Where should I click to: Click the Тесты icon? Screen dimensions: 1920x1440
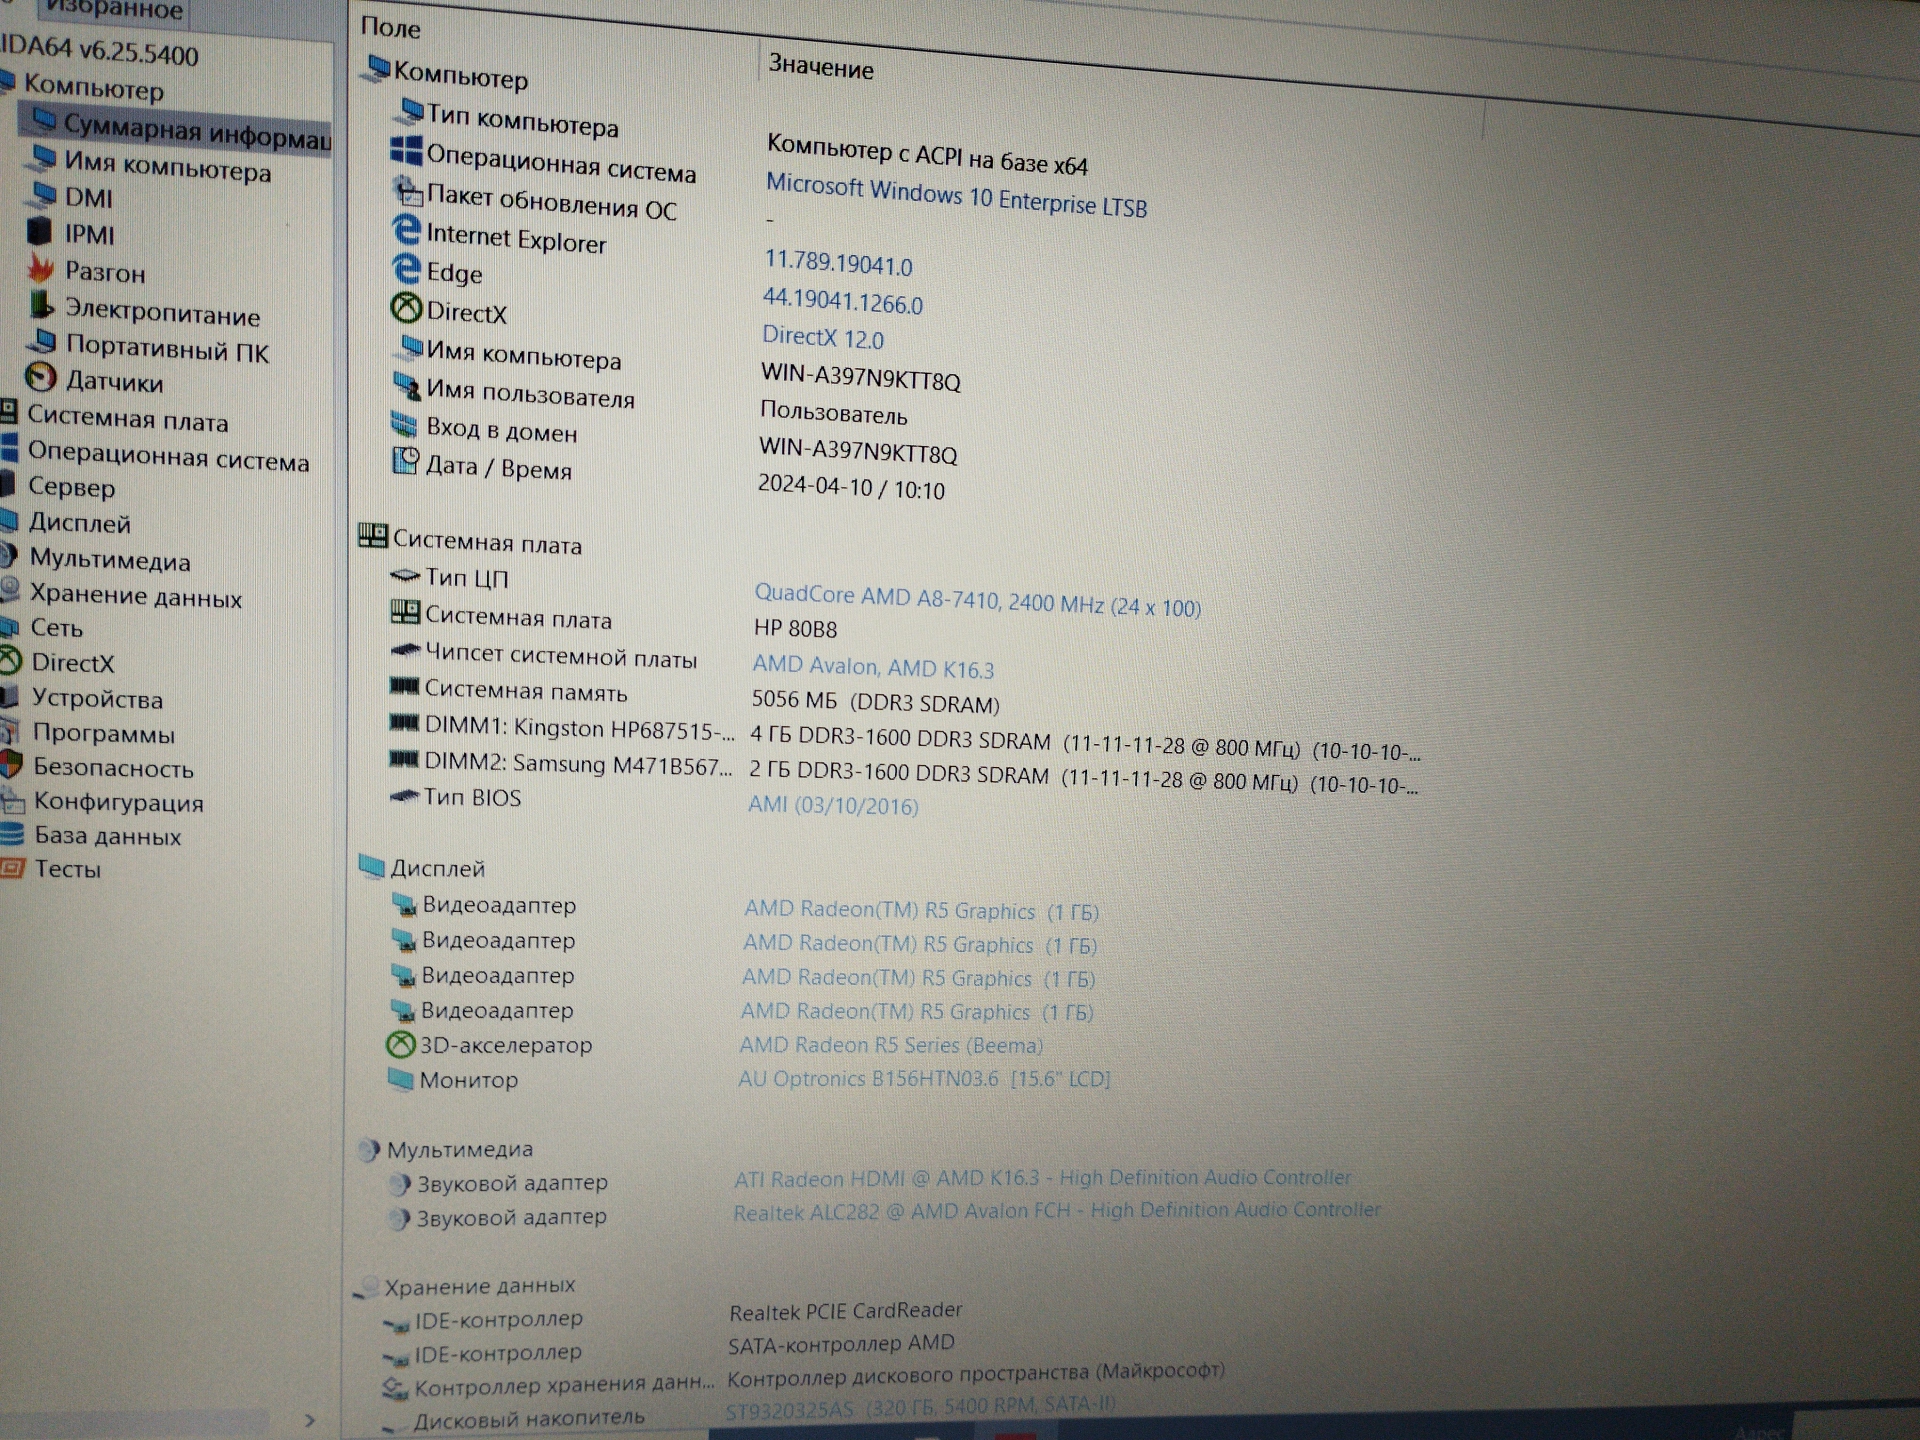pyautogui.click(x=12, y=868)
